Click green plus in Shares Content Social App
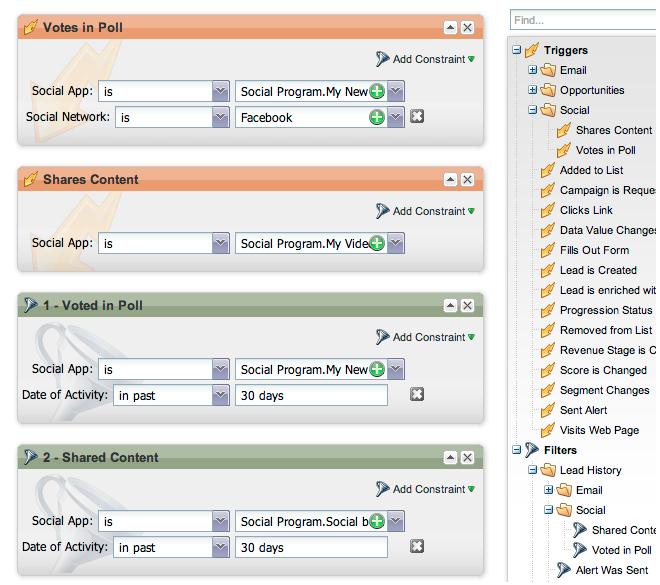 click(x=377, y=243)
